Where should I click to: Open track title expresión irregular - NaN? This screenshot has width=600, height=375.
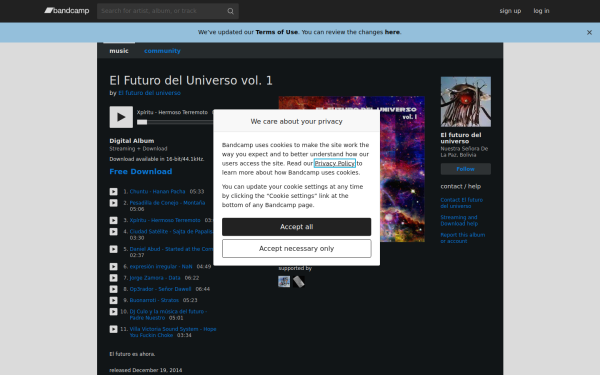[x=161, y=266]
